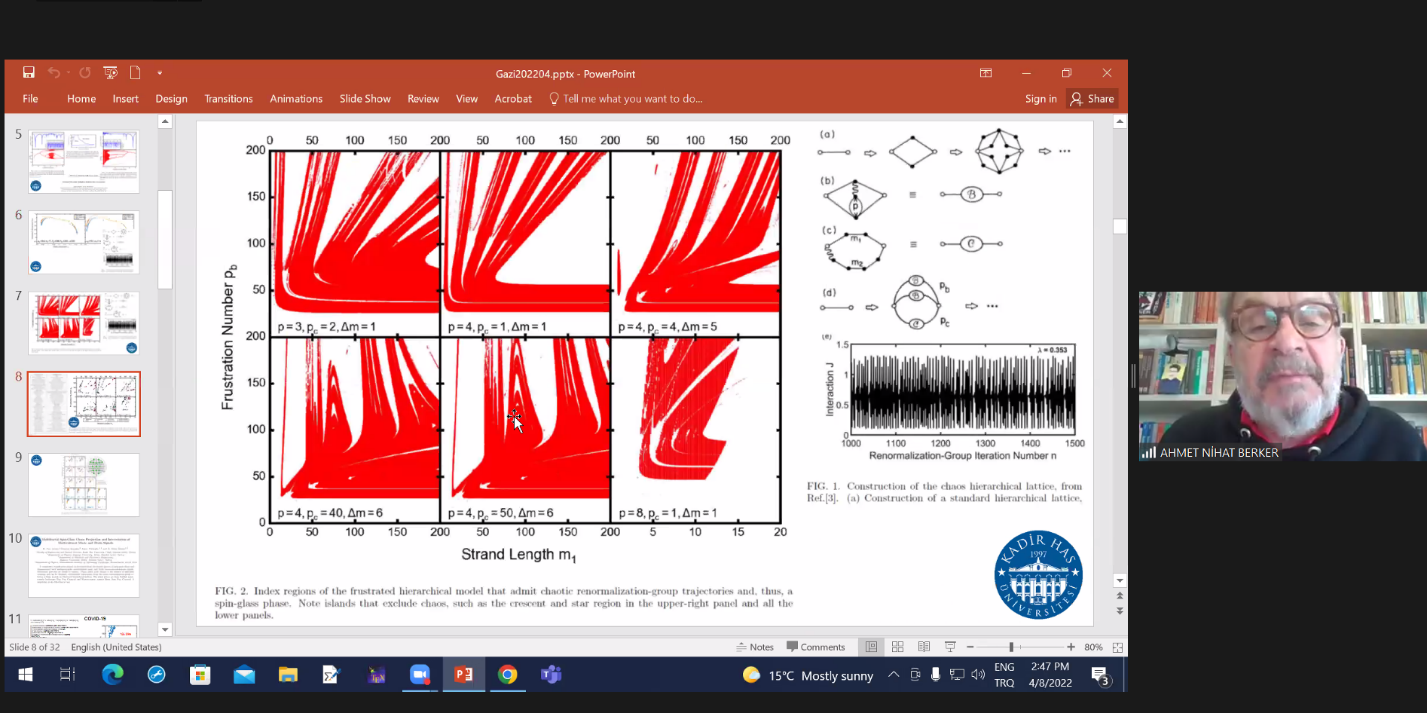Image resolution: width=1427 pixels, height=713 pixels.
Task: Start Slide Show from status bar icon
Action: 950,647
